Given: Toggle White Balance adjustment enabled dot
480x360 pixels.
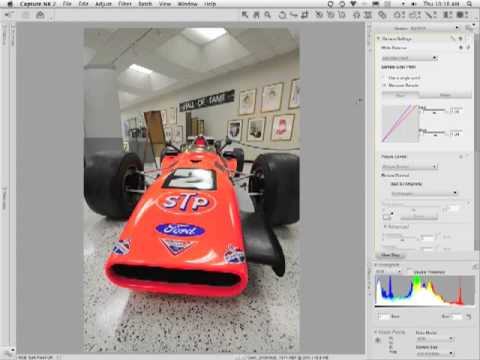Looking at the screenshot, I should (x=461, y=48).
